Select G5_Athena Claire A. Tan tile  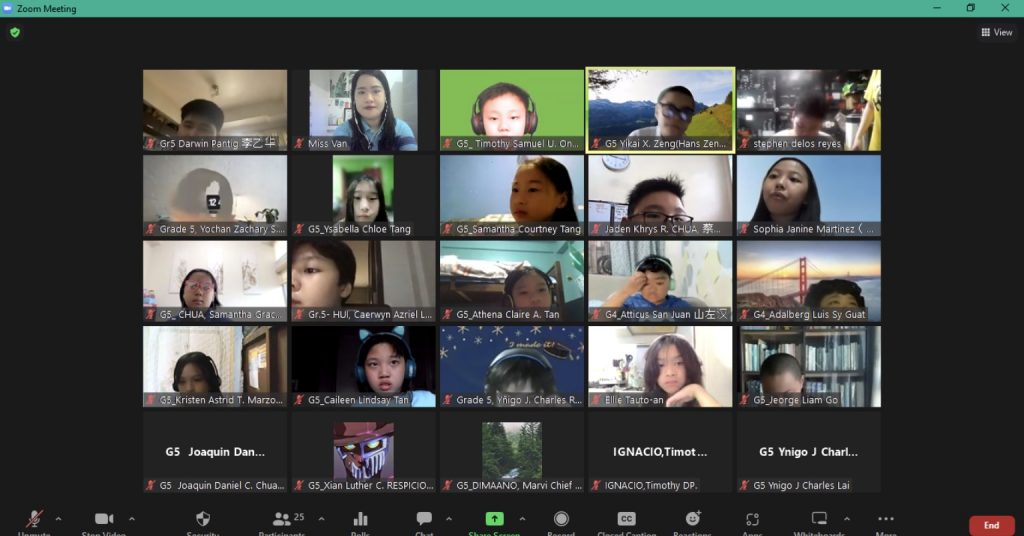511,281
